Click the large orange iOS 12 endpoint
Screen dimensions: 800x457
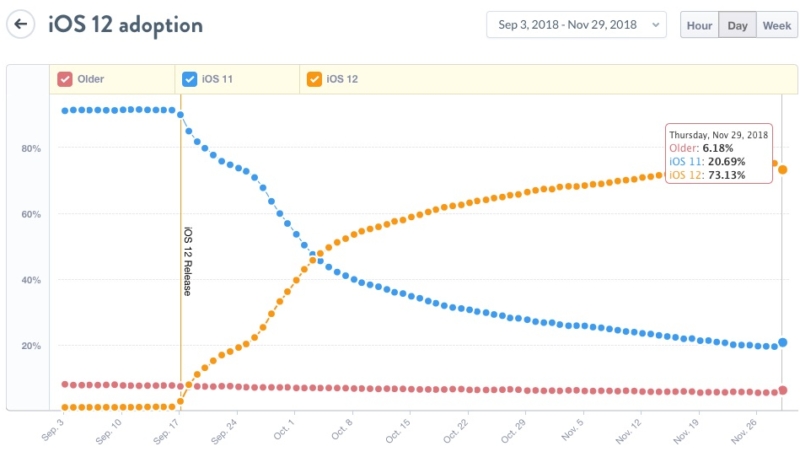tap(783, 170)
